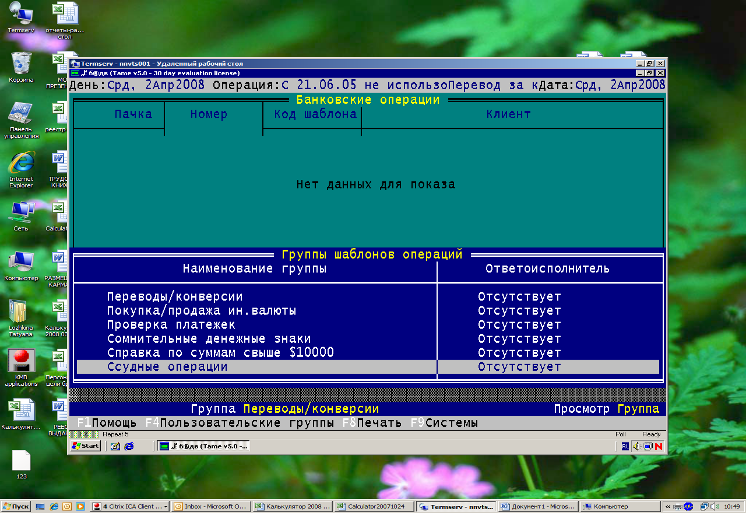Open the Сеть network desktop icon
Image resolution: width=746 pixels, height=513 pixels.
pos(21,216)
